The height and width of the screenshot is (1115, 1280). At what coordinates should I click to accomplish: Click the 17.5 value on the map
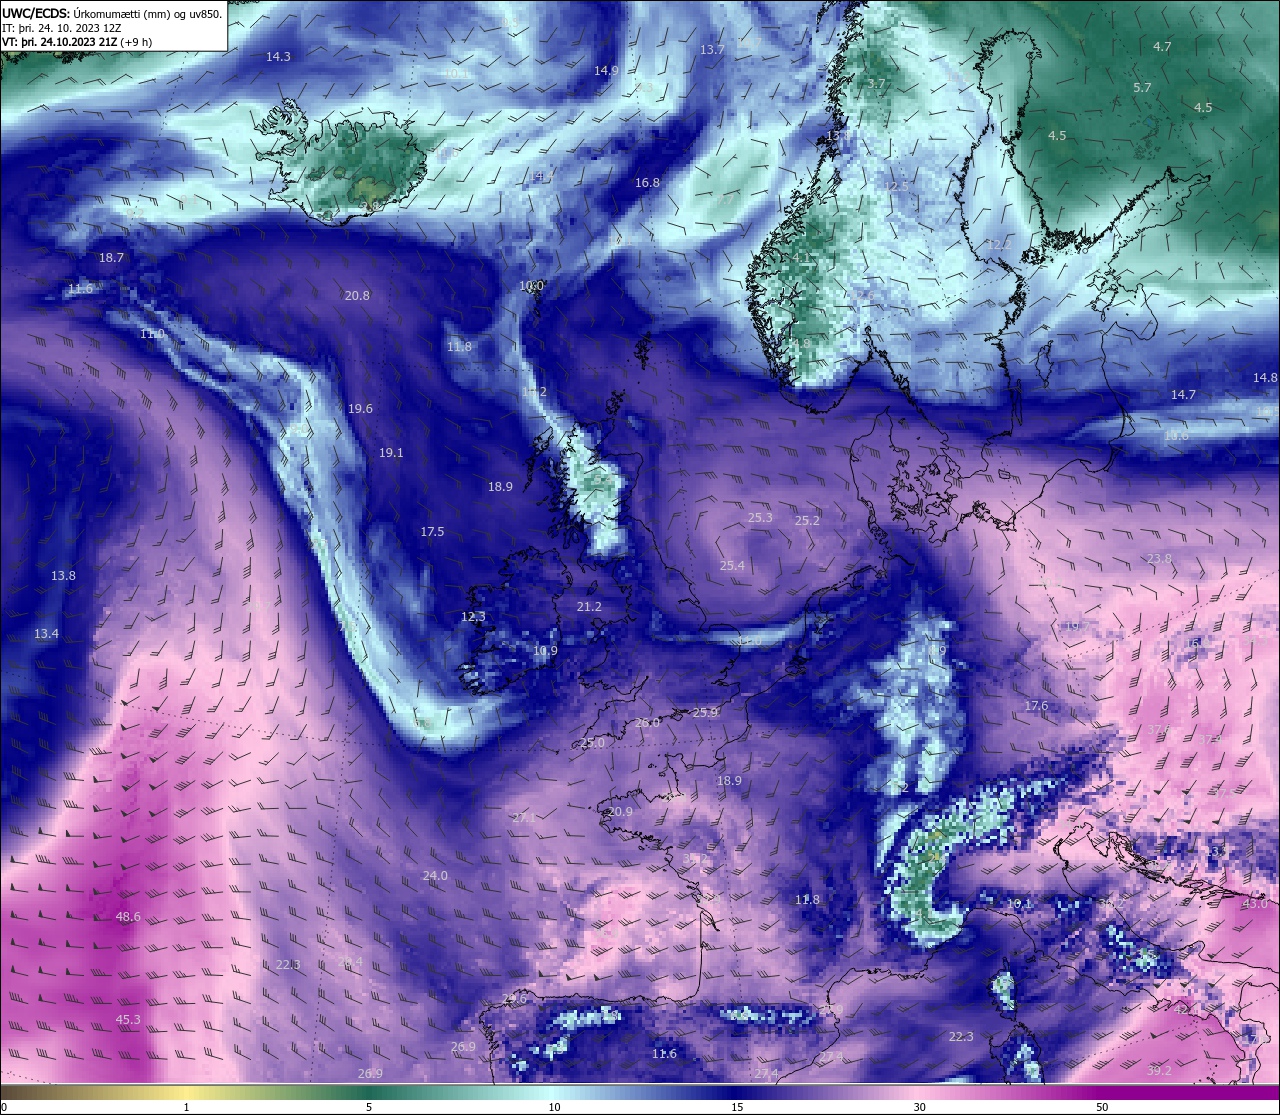click(x=432, y=532)
